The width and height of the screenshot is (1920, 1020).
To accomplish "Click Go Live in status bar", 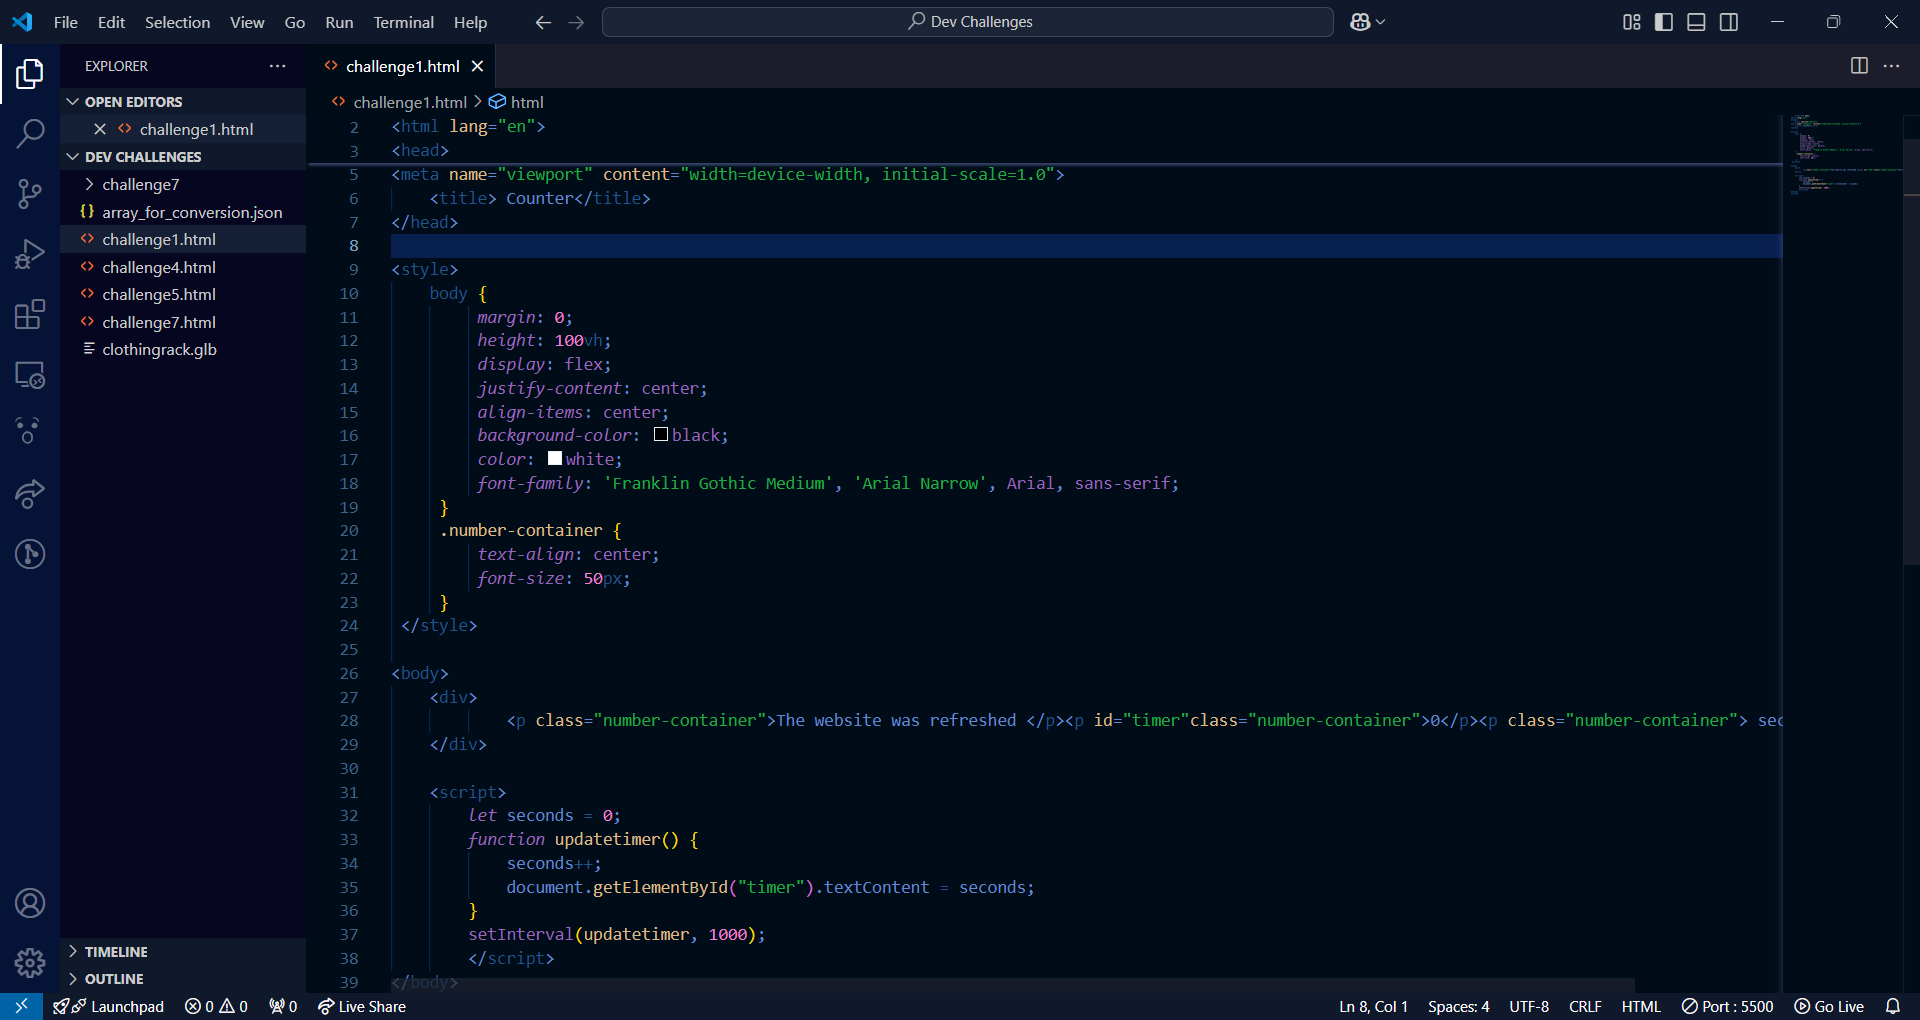I will point(1829,1007).
